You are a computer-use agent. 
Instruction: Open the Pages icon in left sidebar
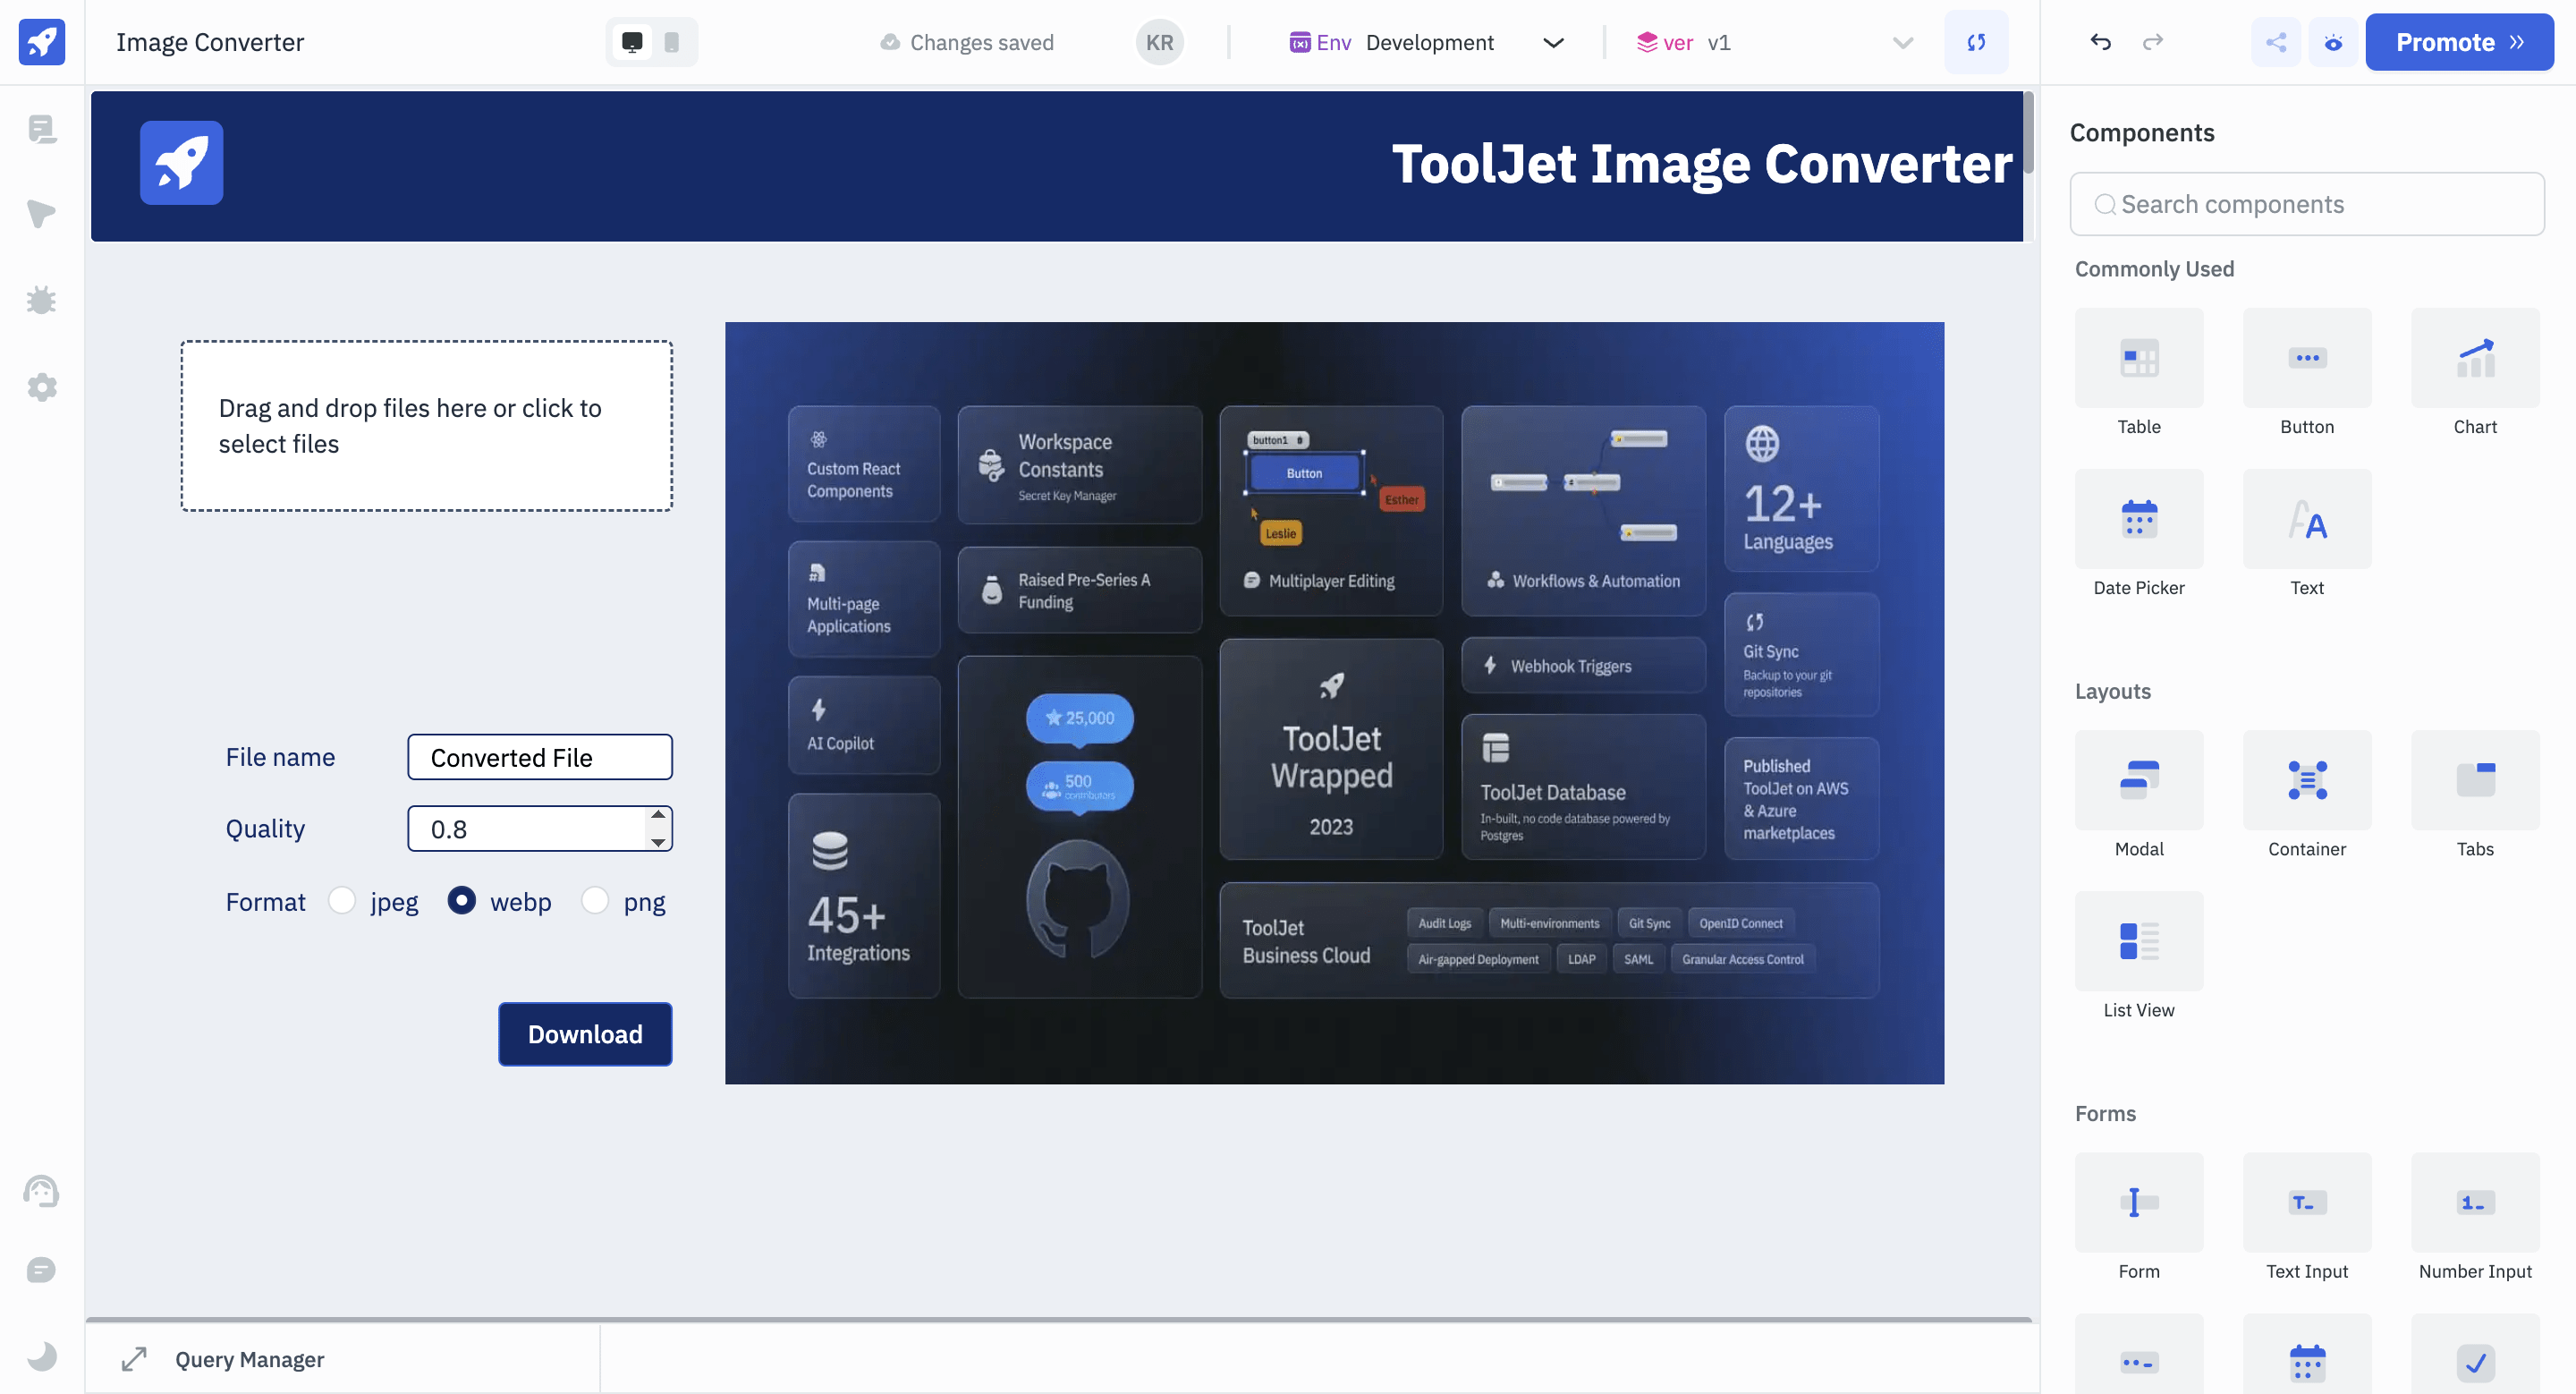pos(41,129)
